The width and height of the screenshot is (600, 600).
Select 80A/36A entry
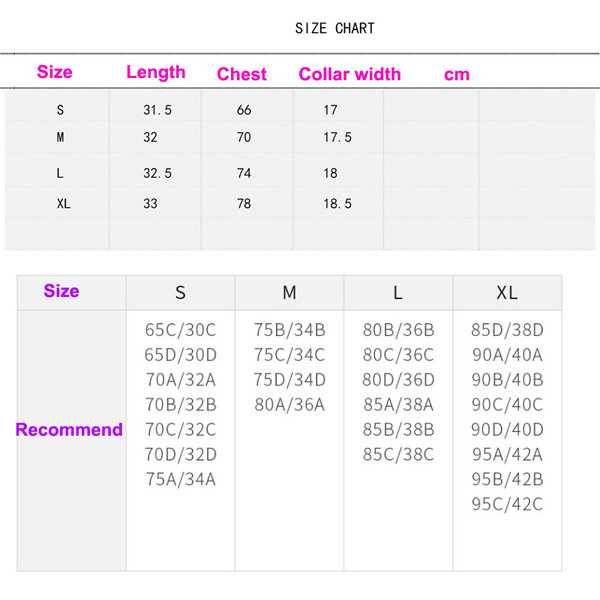tap(290, 404)
